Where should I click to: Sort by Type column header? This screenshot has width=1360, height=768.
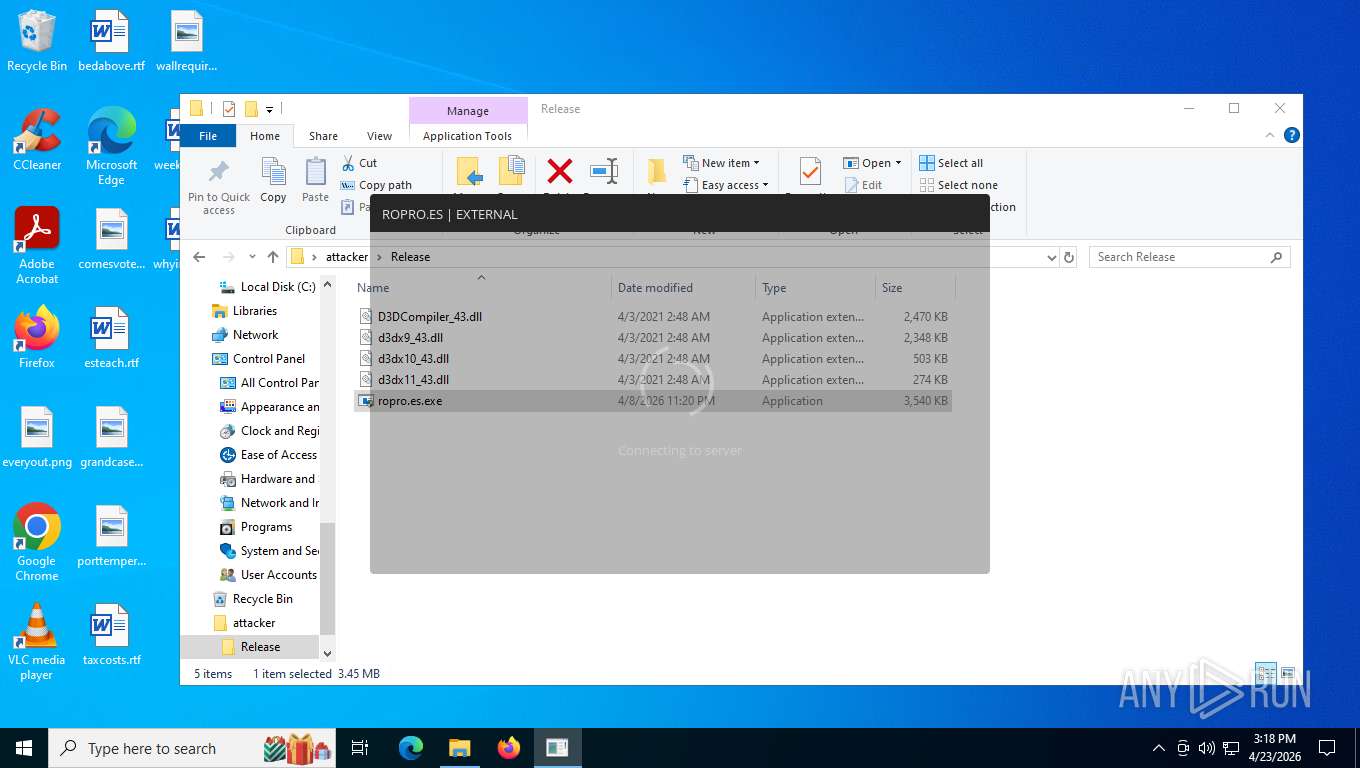point(816,288)
